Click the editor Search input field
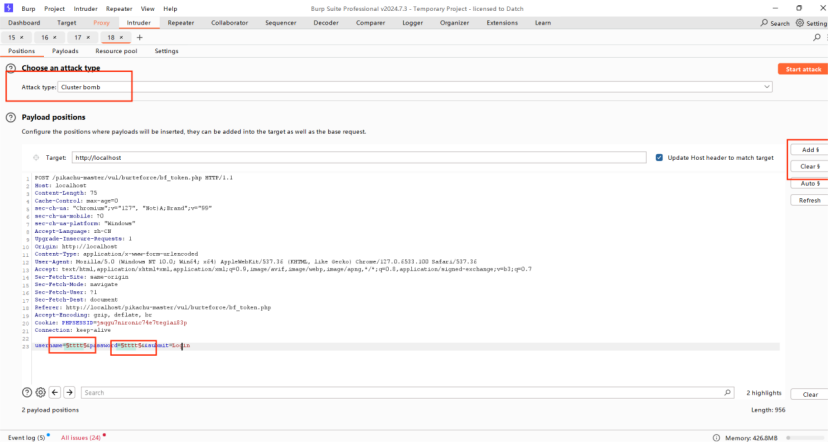 (x=407, y=392)
